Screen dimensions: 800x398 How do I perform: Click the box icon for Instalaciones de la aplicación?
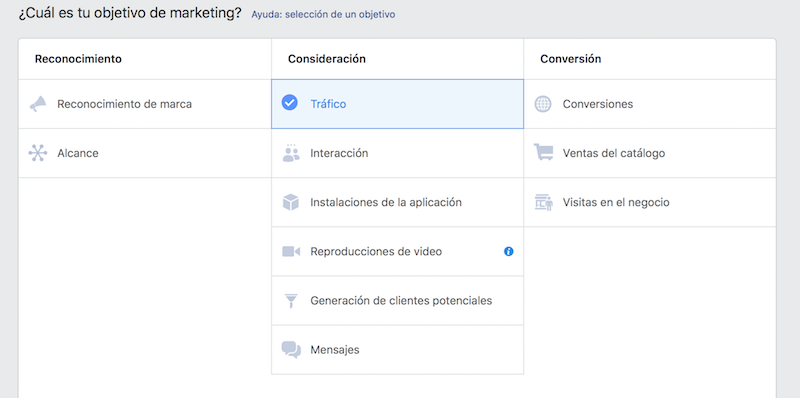[290, 202]
